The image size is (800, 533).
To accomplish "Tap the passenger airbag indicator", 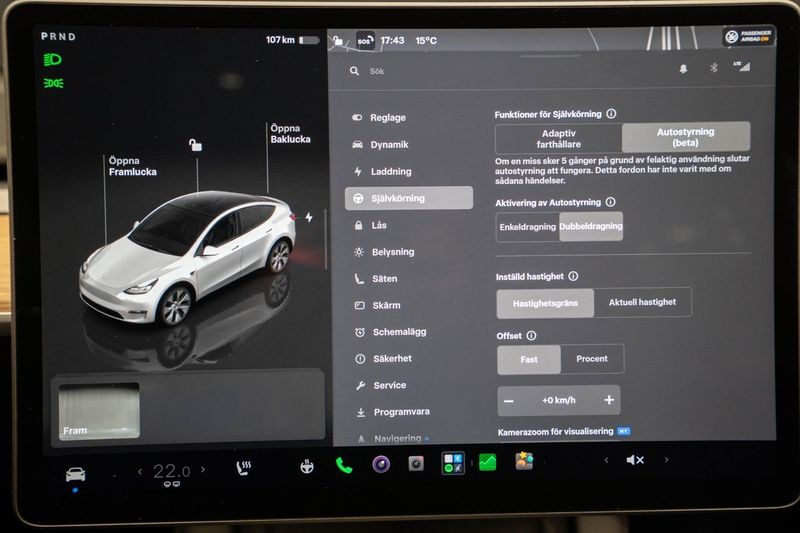I will pyautogui.click(x=749, y=36).
